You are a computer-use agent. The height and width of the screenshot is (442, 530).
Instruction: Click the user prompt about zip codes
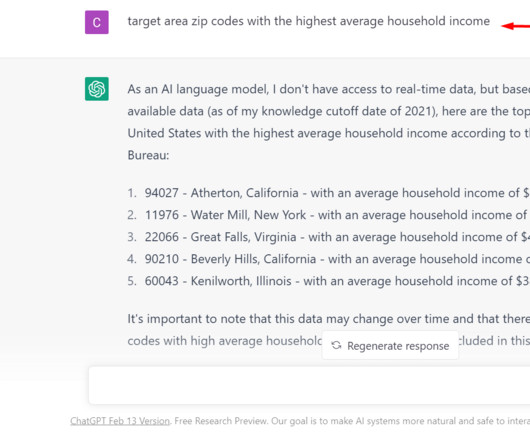point(309,21)
